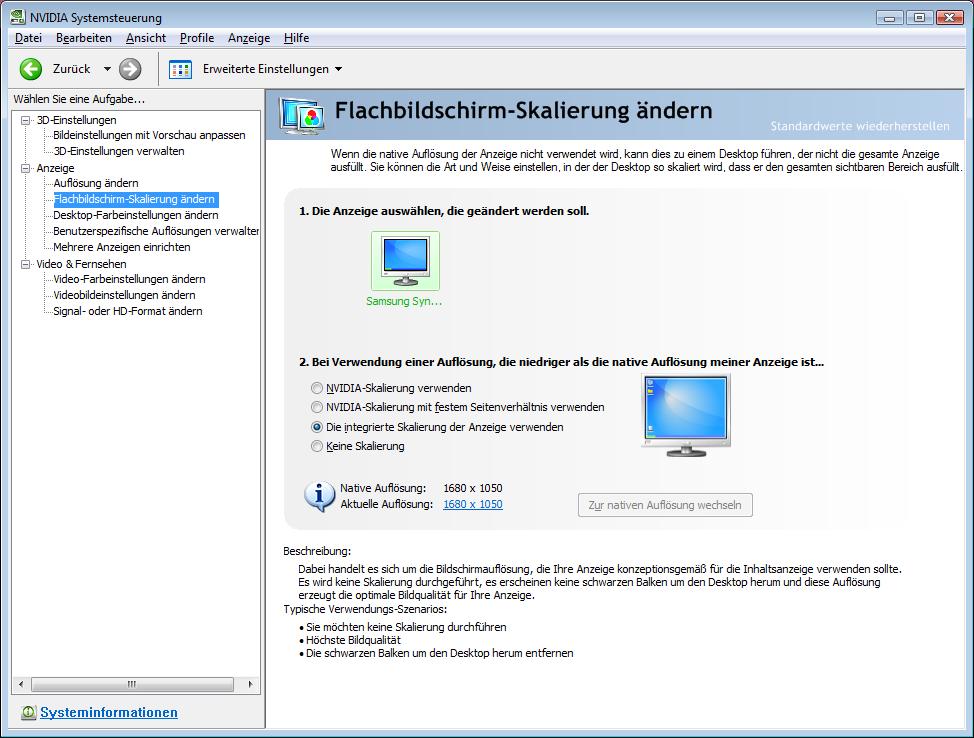Click the Höchste Bildqualität bullet text
This screenshot has height=738, width=974.
pyautogui.click(x=353, y=640)
